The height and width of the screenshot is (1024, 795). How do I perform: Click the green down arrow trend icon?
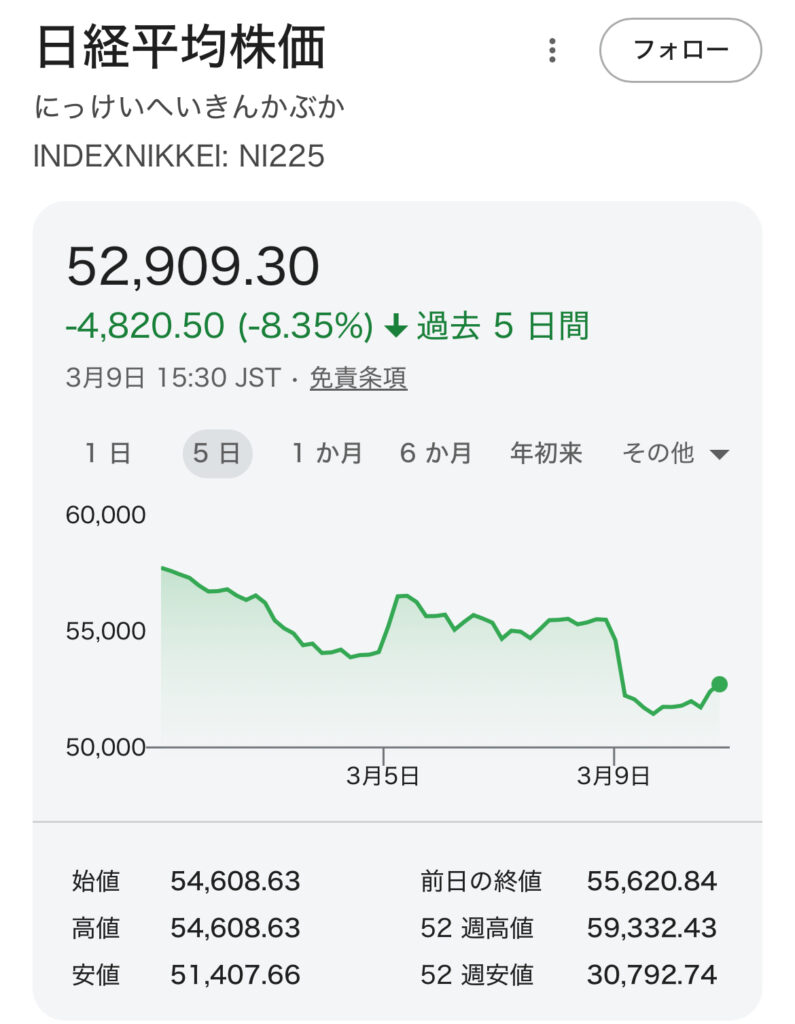[x=396, y=326]
